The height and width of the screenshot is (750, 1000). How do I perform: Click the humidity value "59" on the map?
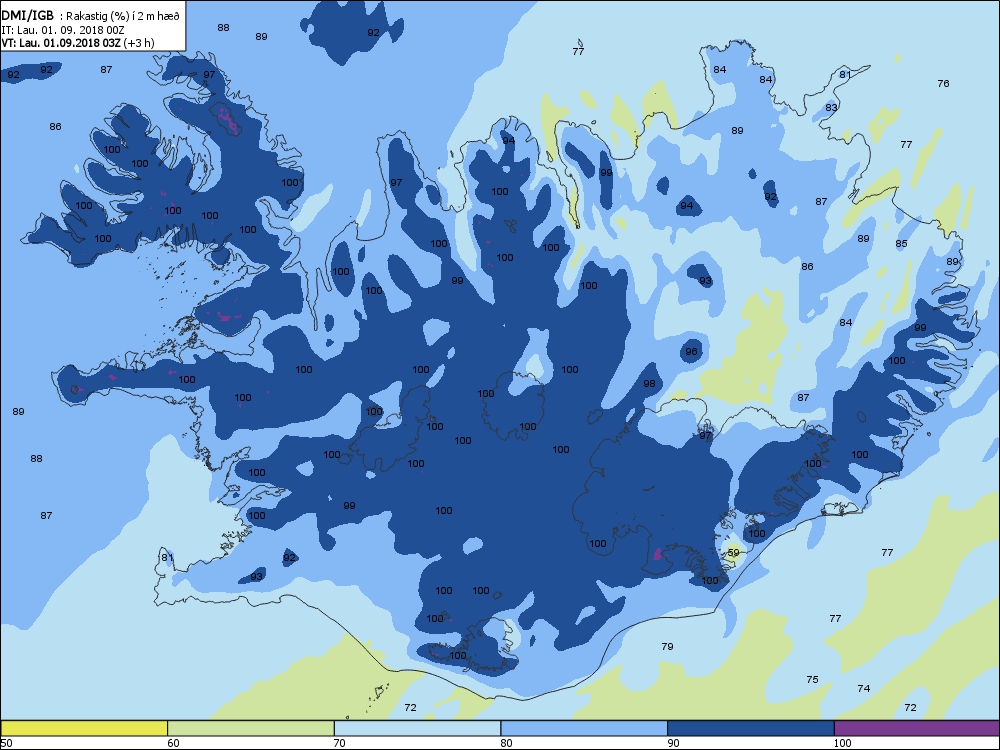pyautogui.click(x=733, y=553)
